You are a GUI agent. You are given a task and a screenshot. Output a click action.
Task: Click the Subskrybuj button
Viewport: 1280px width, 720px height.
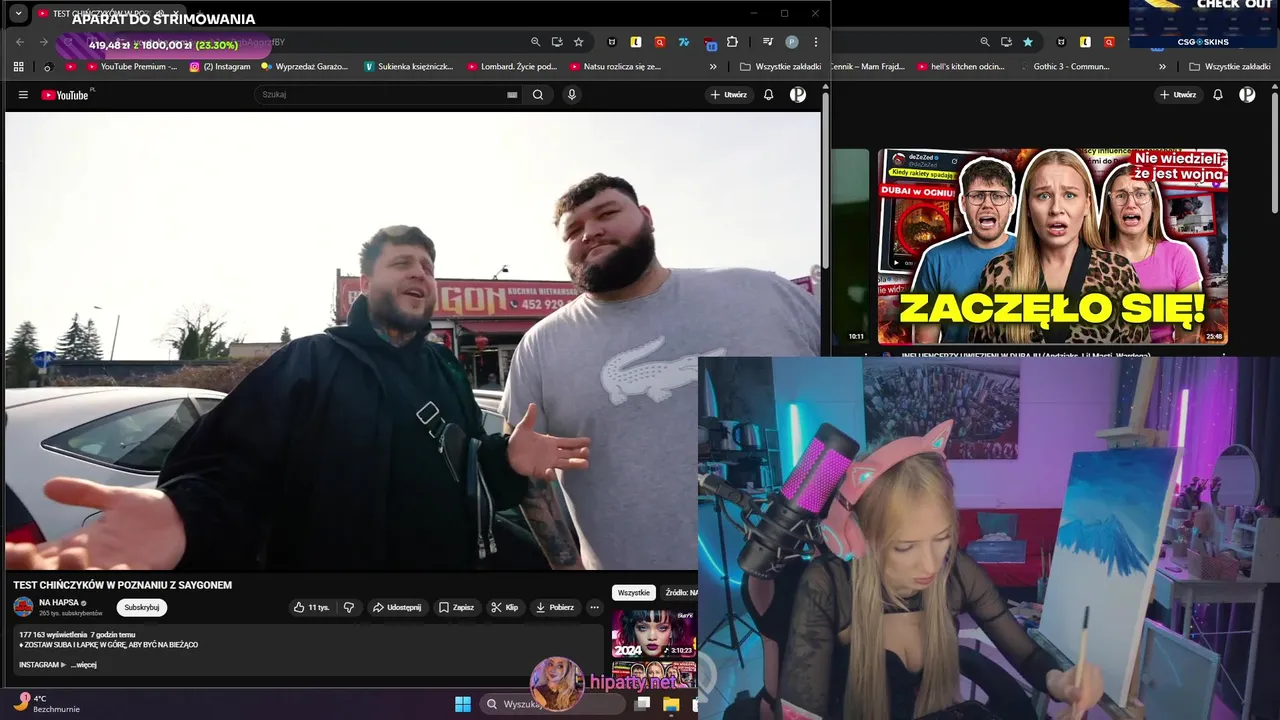[x=141, y=607]
